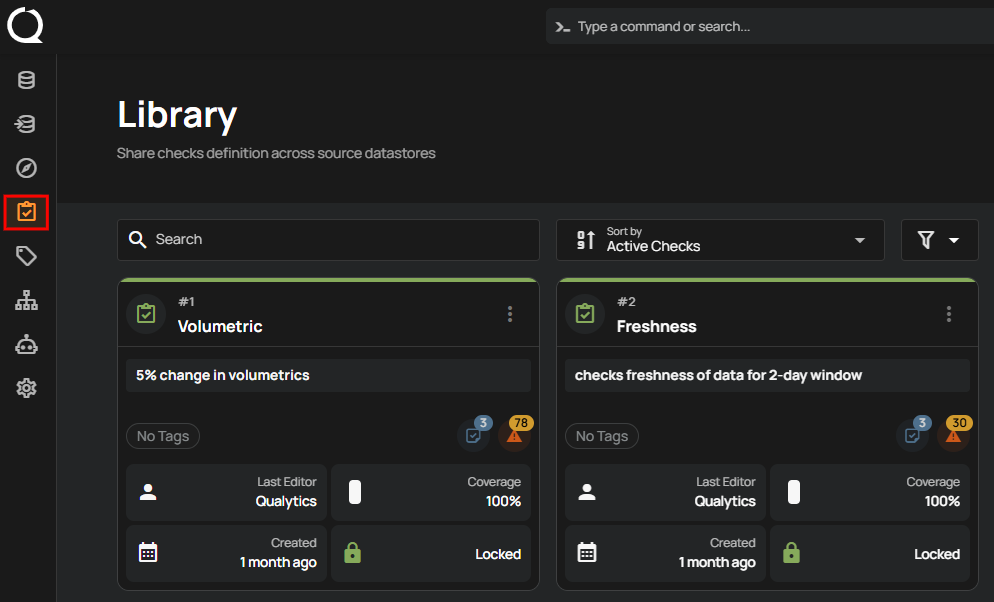The image size is (994, 602).
Task: Click the Volumetric anomalies badge showing 78
Action: [x=516, y=434]
